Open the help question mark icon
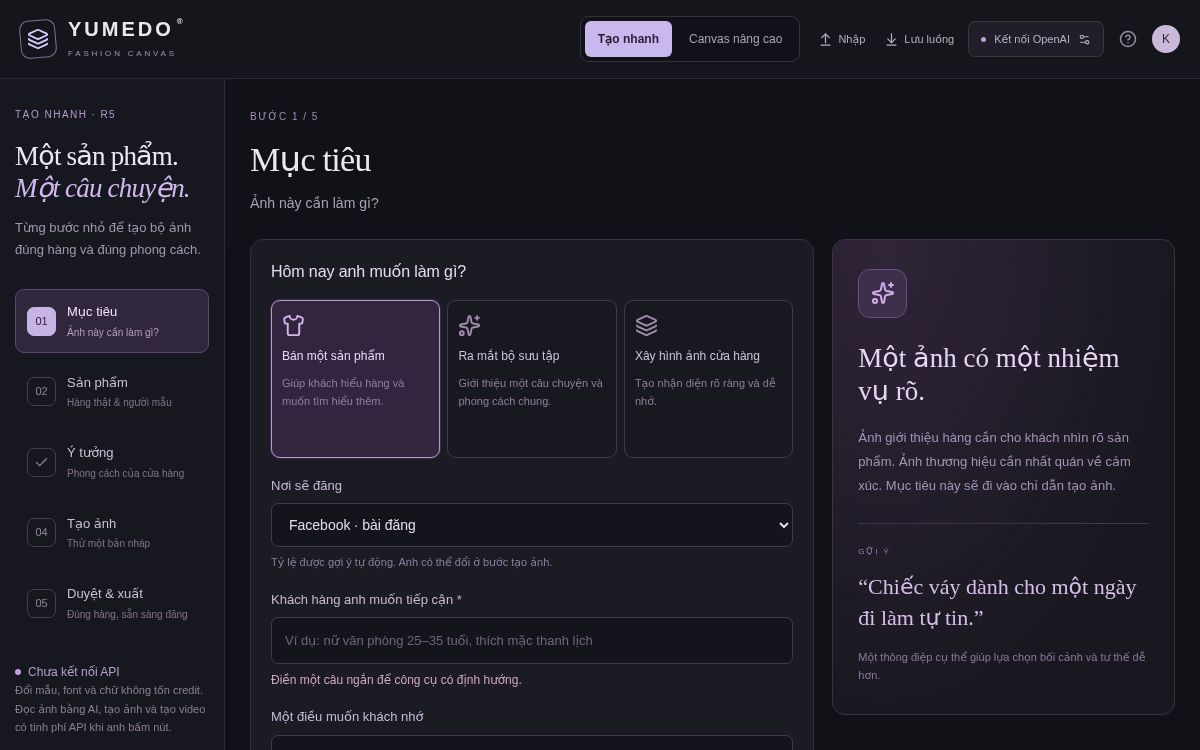The width and height of the screenshot is (1200, 750). [x=1128, y=39]
